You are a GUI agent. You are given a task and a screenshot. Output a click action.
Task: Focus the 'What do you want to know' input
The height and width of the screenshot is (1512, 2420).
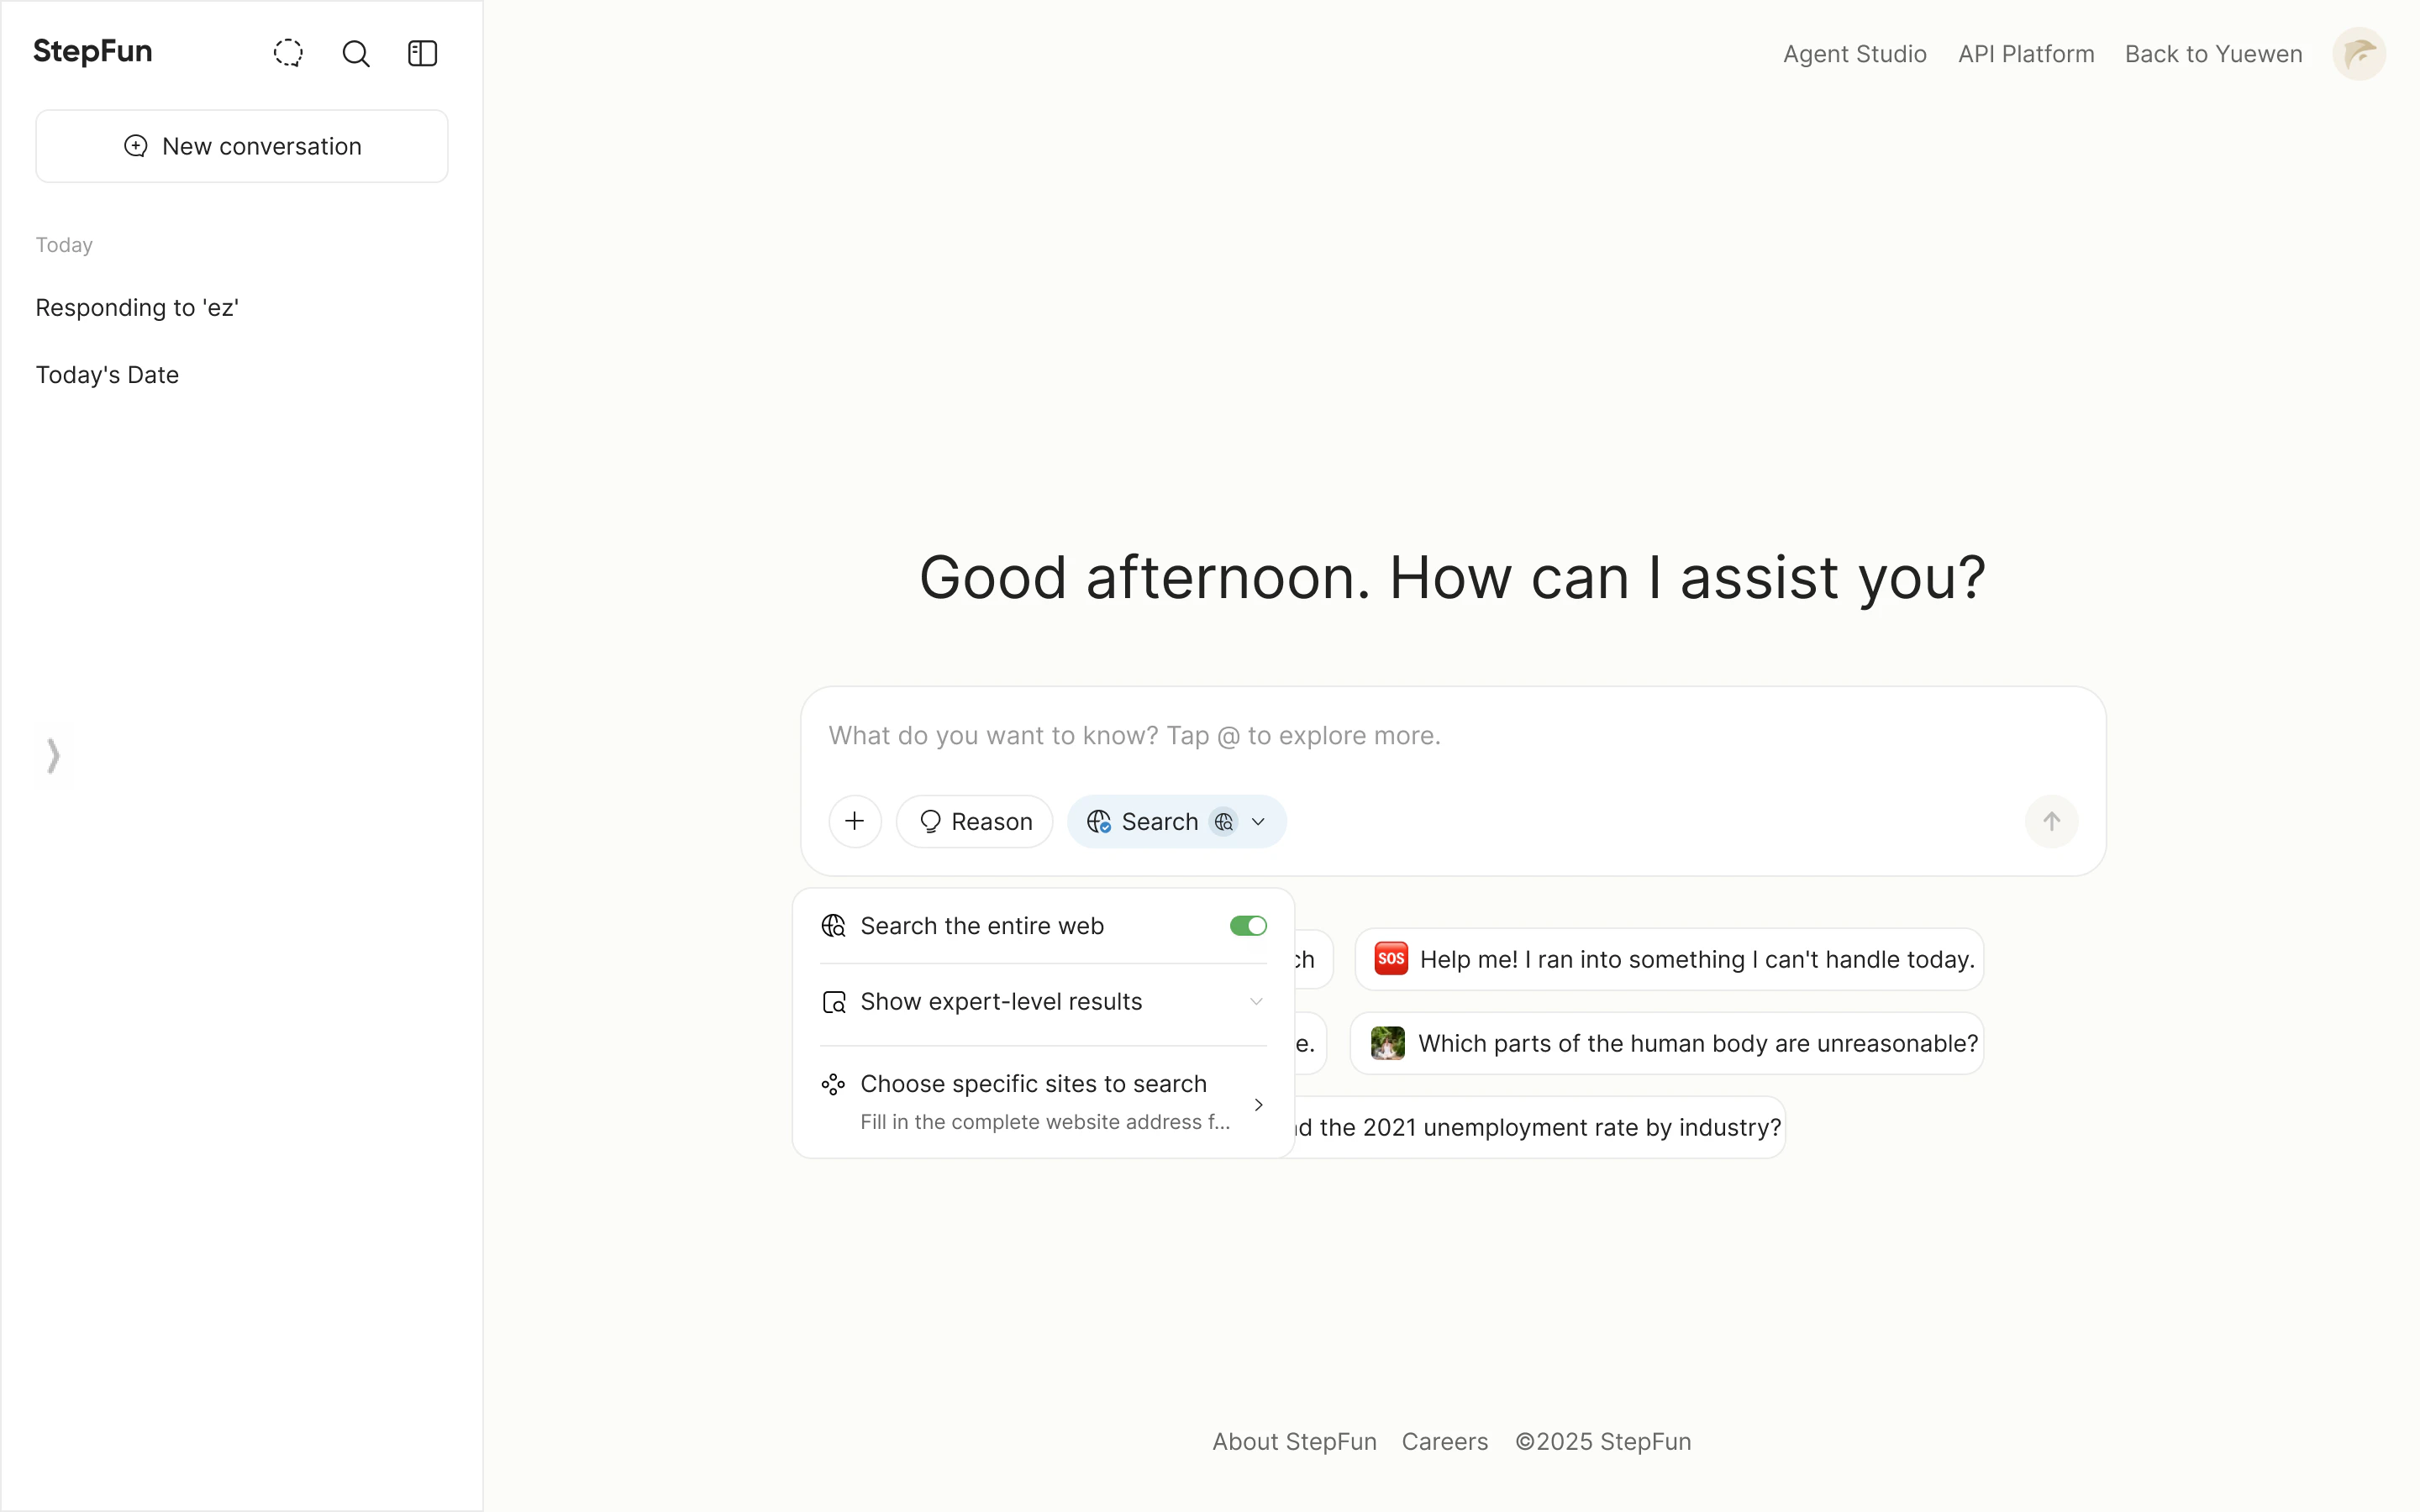click(1452, 735)
